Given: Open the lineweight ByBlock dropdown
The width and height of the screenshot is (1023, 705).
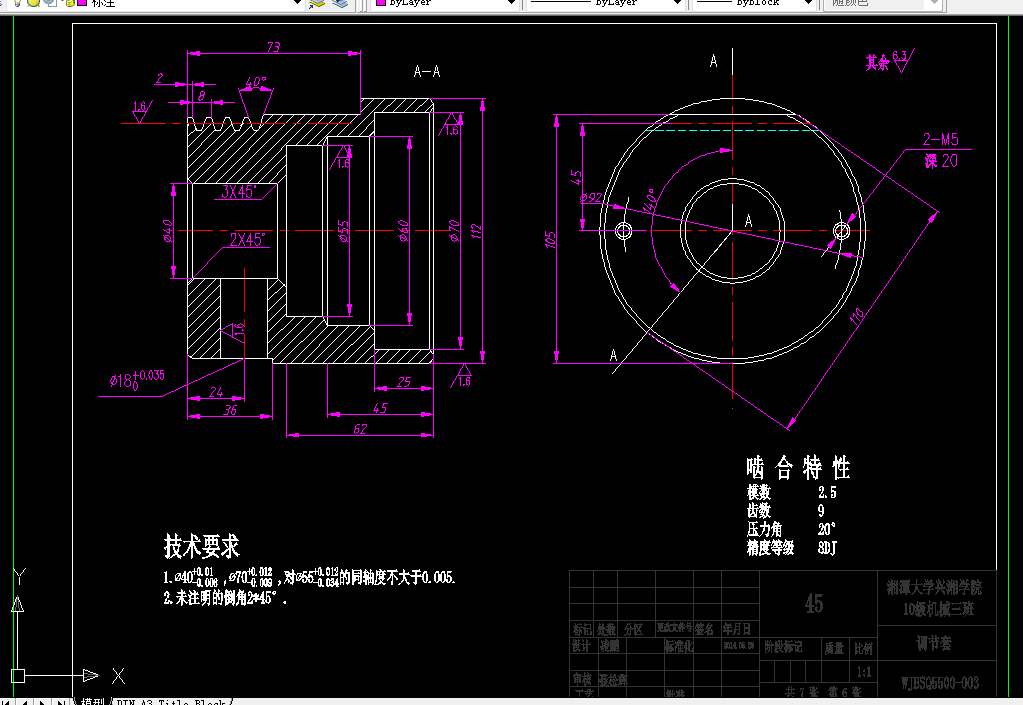Looking at the screenshot, I should tap(809, 3).
